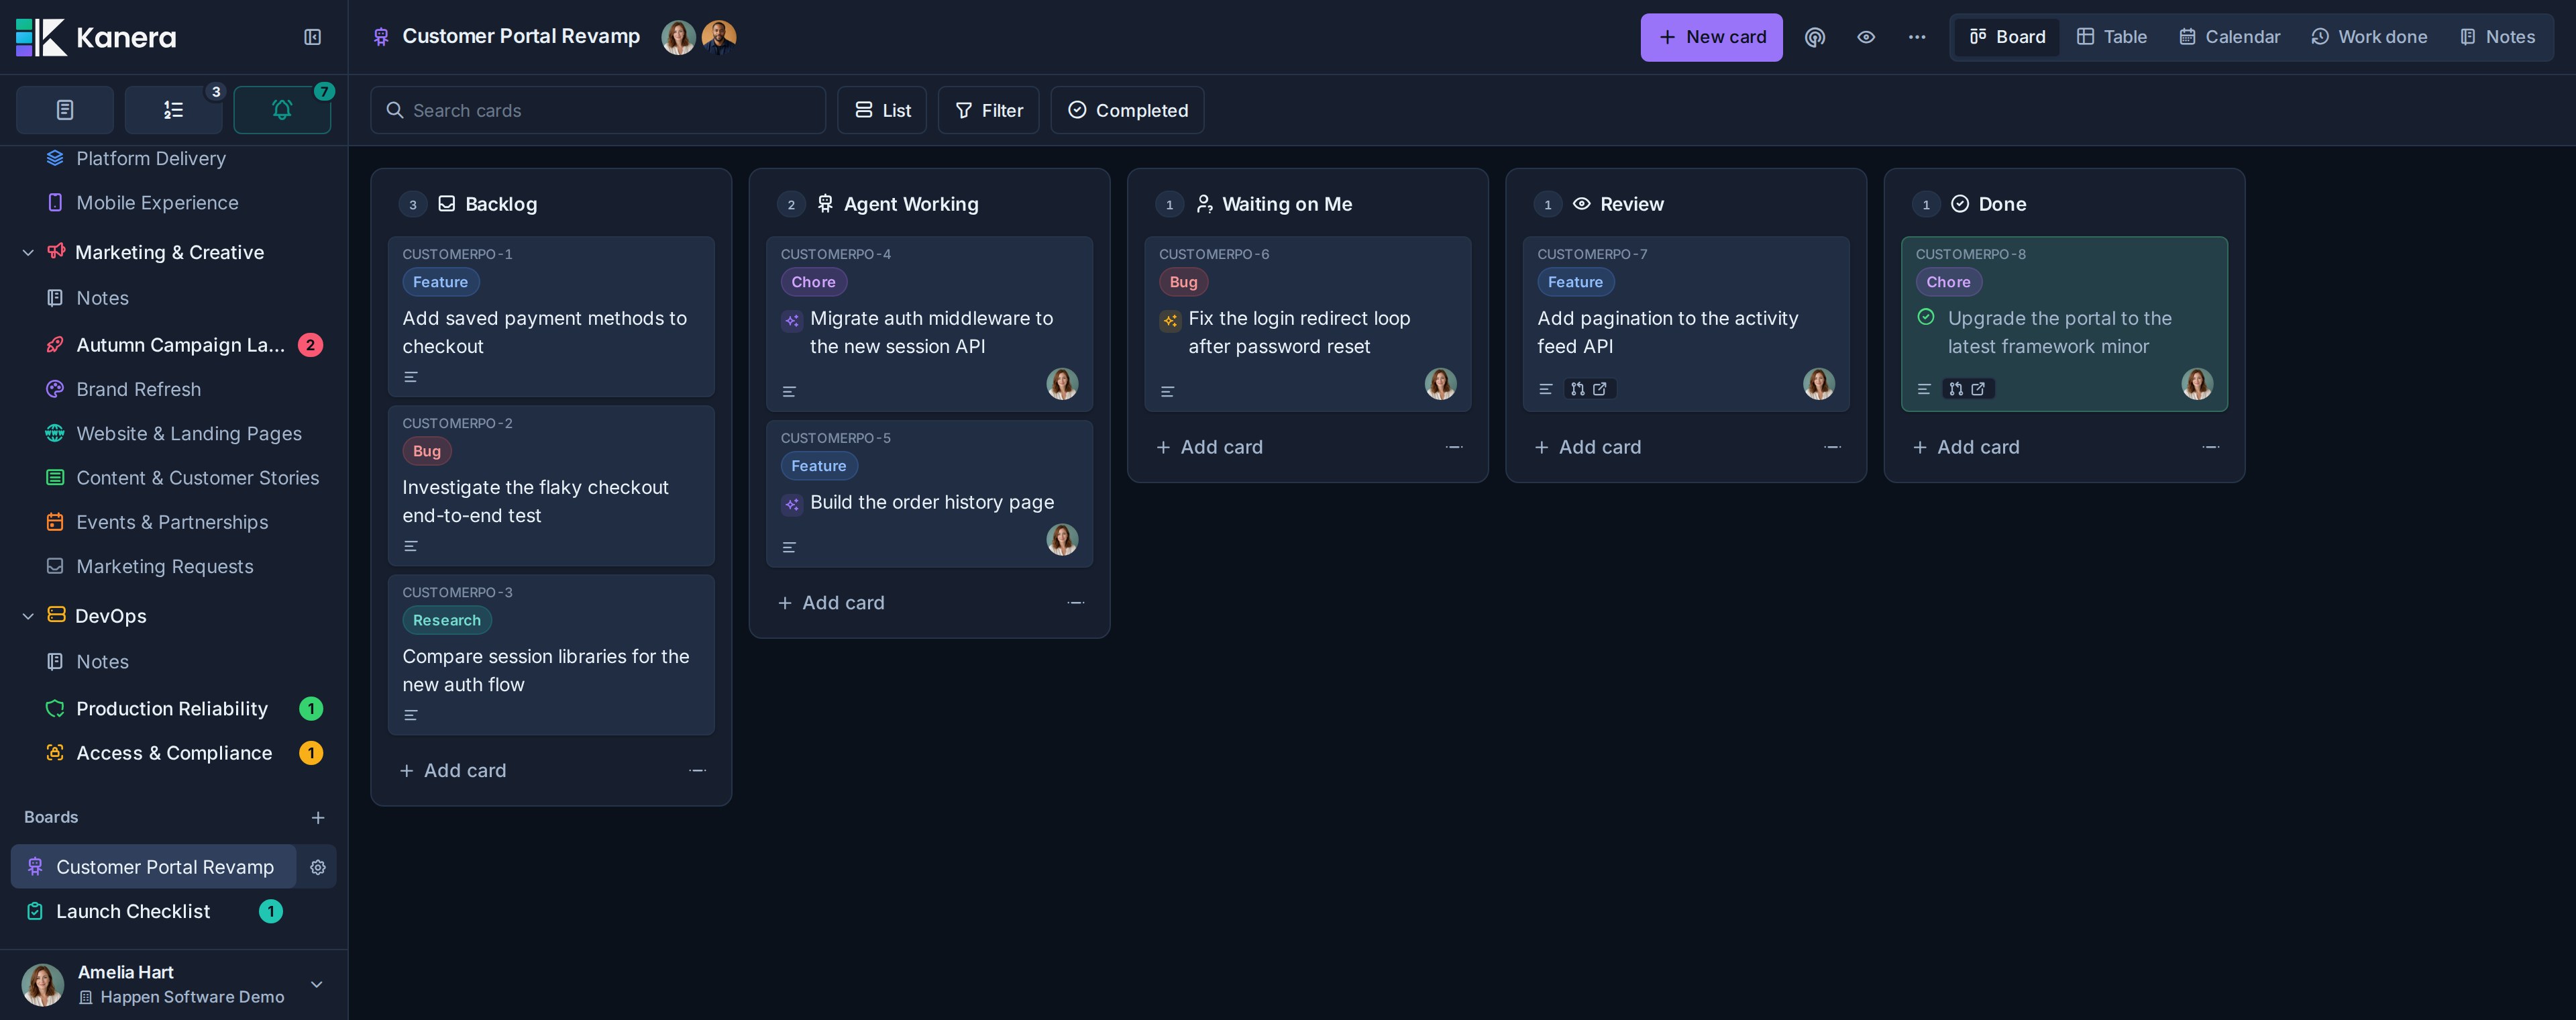
Task: Toggle List layout view
Action: pos(881,110)
